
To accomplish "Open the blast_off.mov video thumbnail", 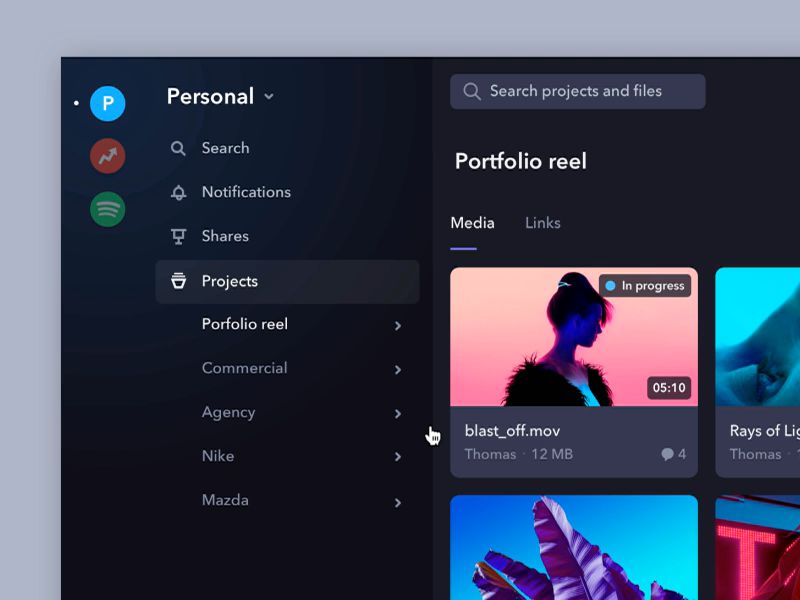I will coord(574,337).
